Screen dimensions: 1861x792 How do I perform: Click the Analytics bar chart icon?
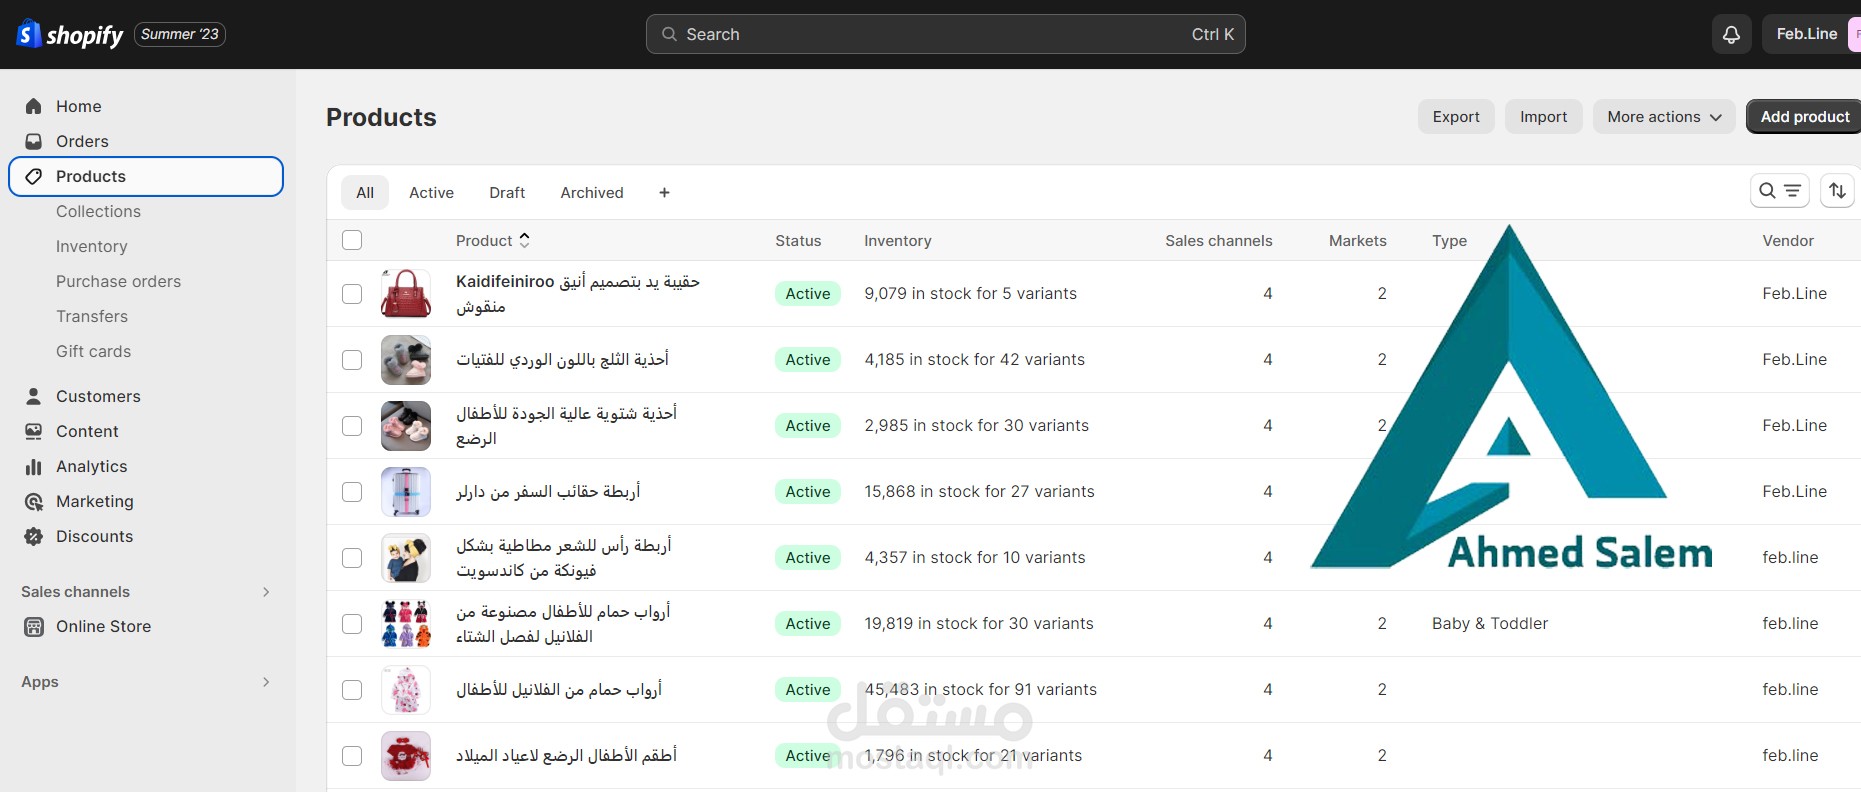click(x=34, y=466)
